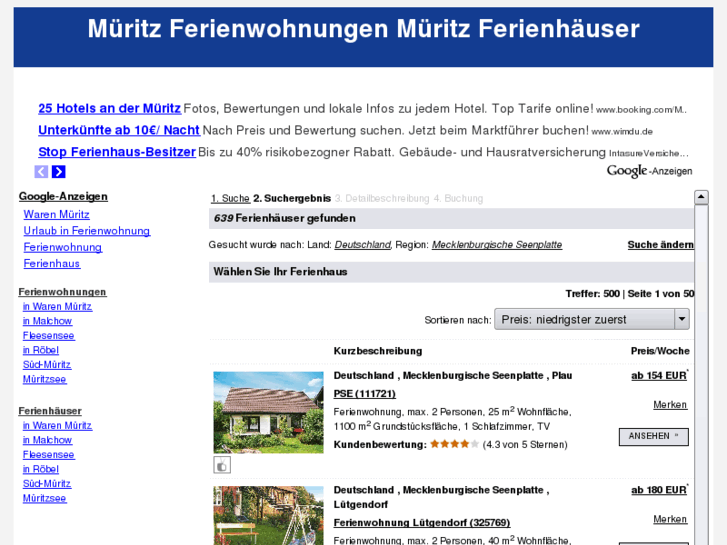Image resolution: width=727 pixels, height=545 pixels.
Task: Click the star rating of the Plau listing
Action: (x=454, y=444)
